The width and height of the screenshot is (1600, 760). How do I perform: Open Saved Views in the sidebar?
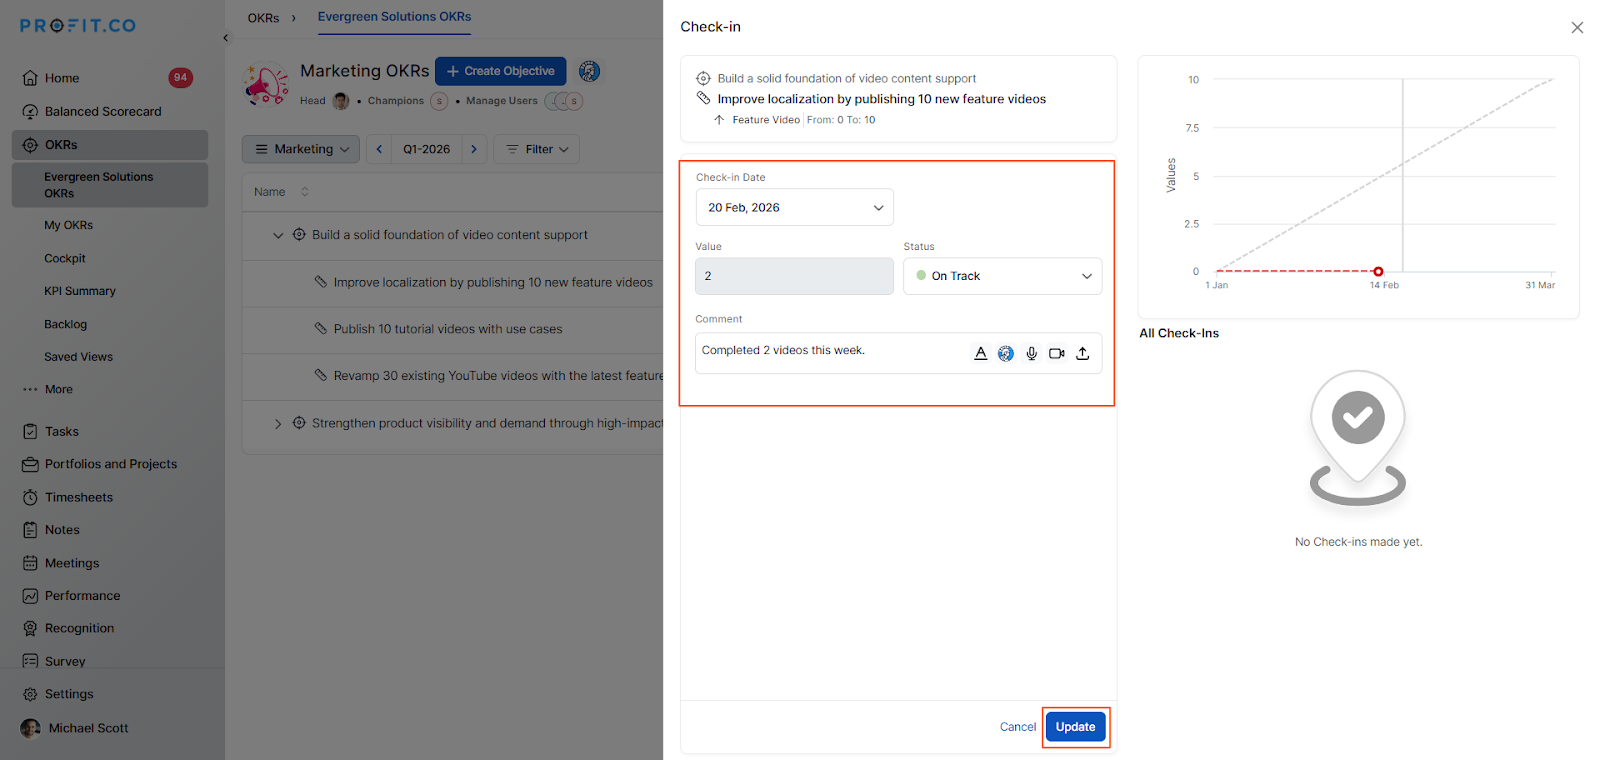coord(78,357)
